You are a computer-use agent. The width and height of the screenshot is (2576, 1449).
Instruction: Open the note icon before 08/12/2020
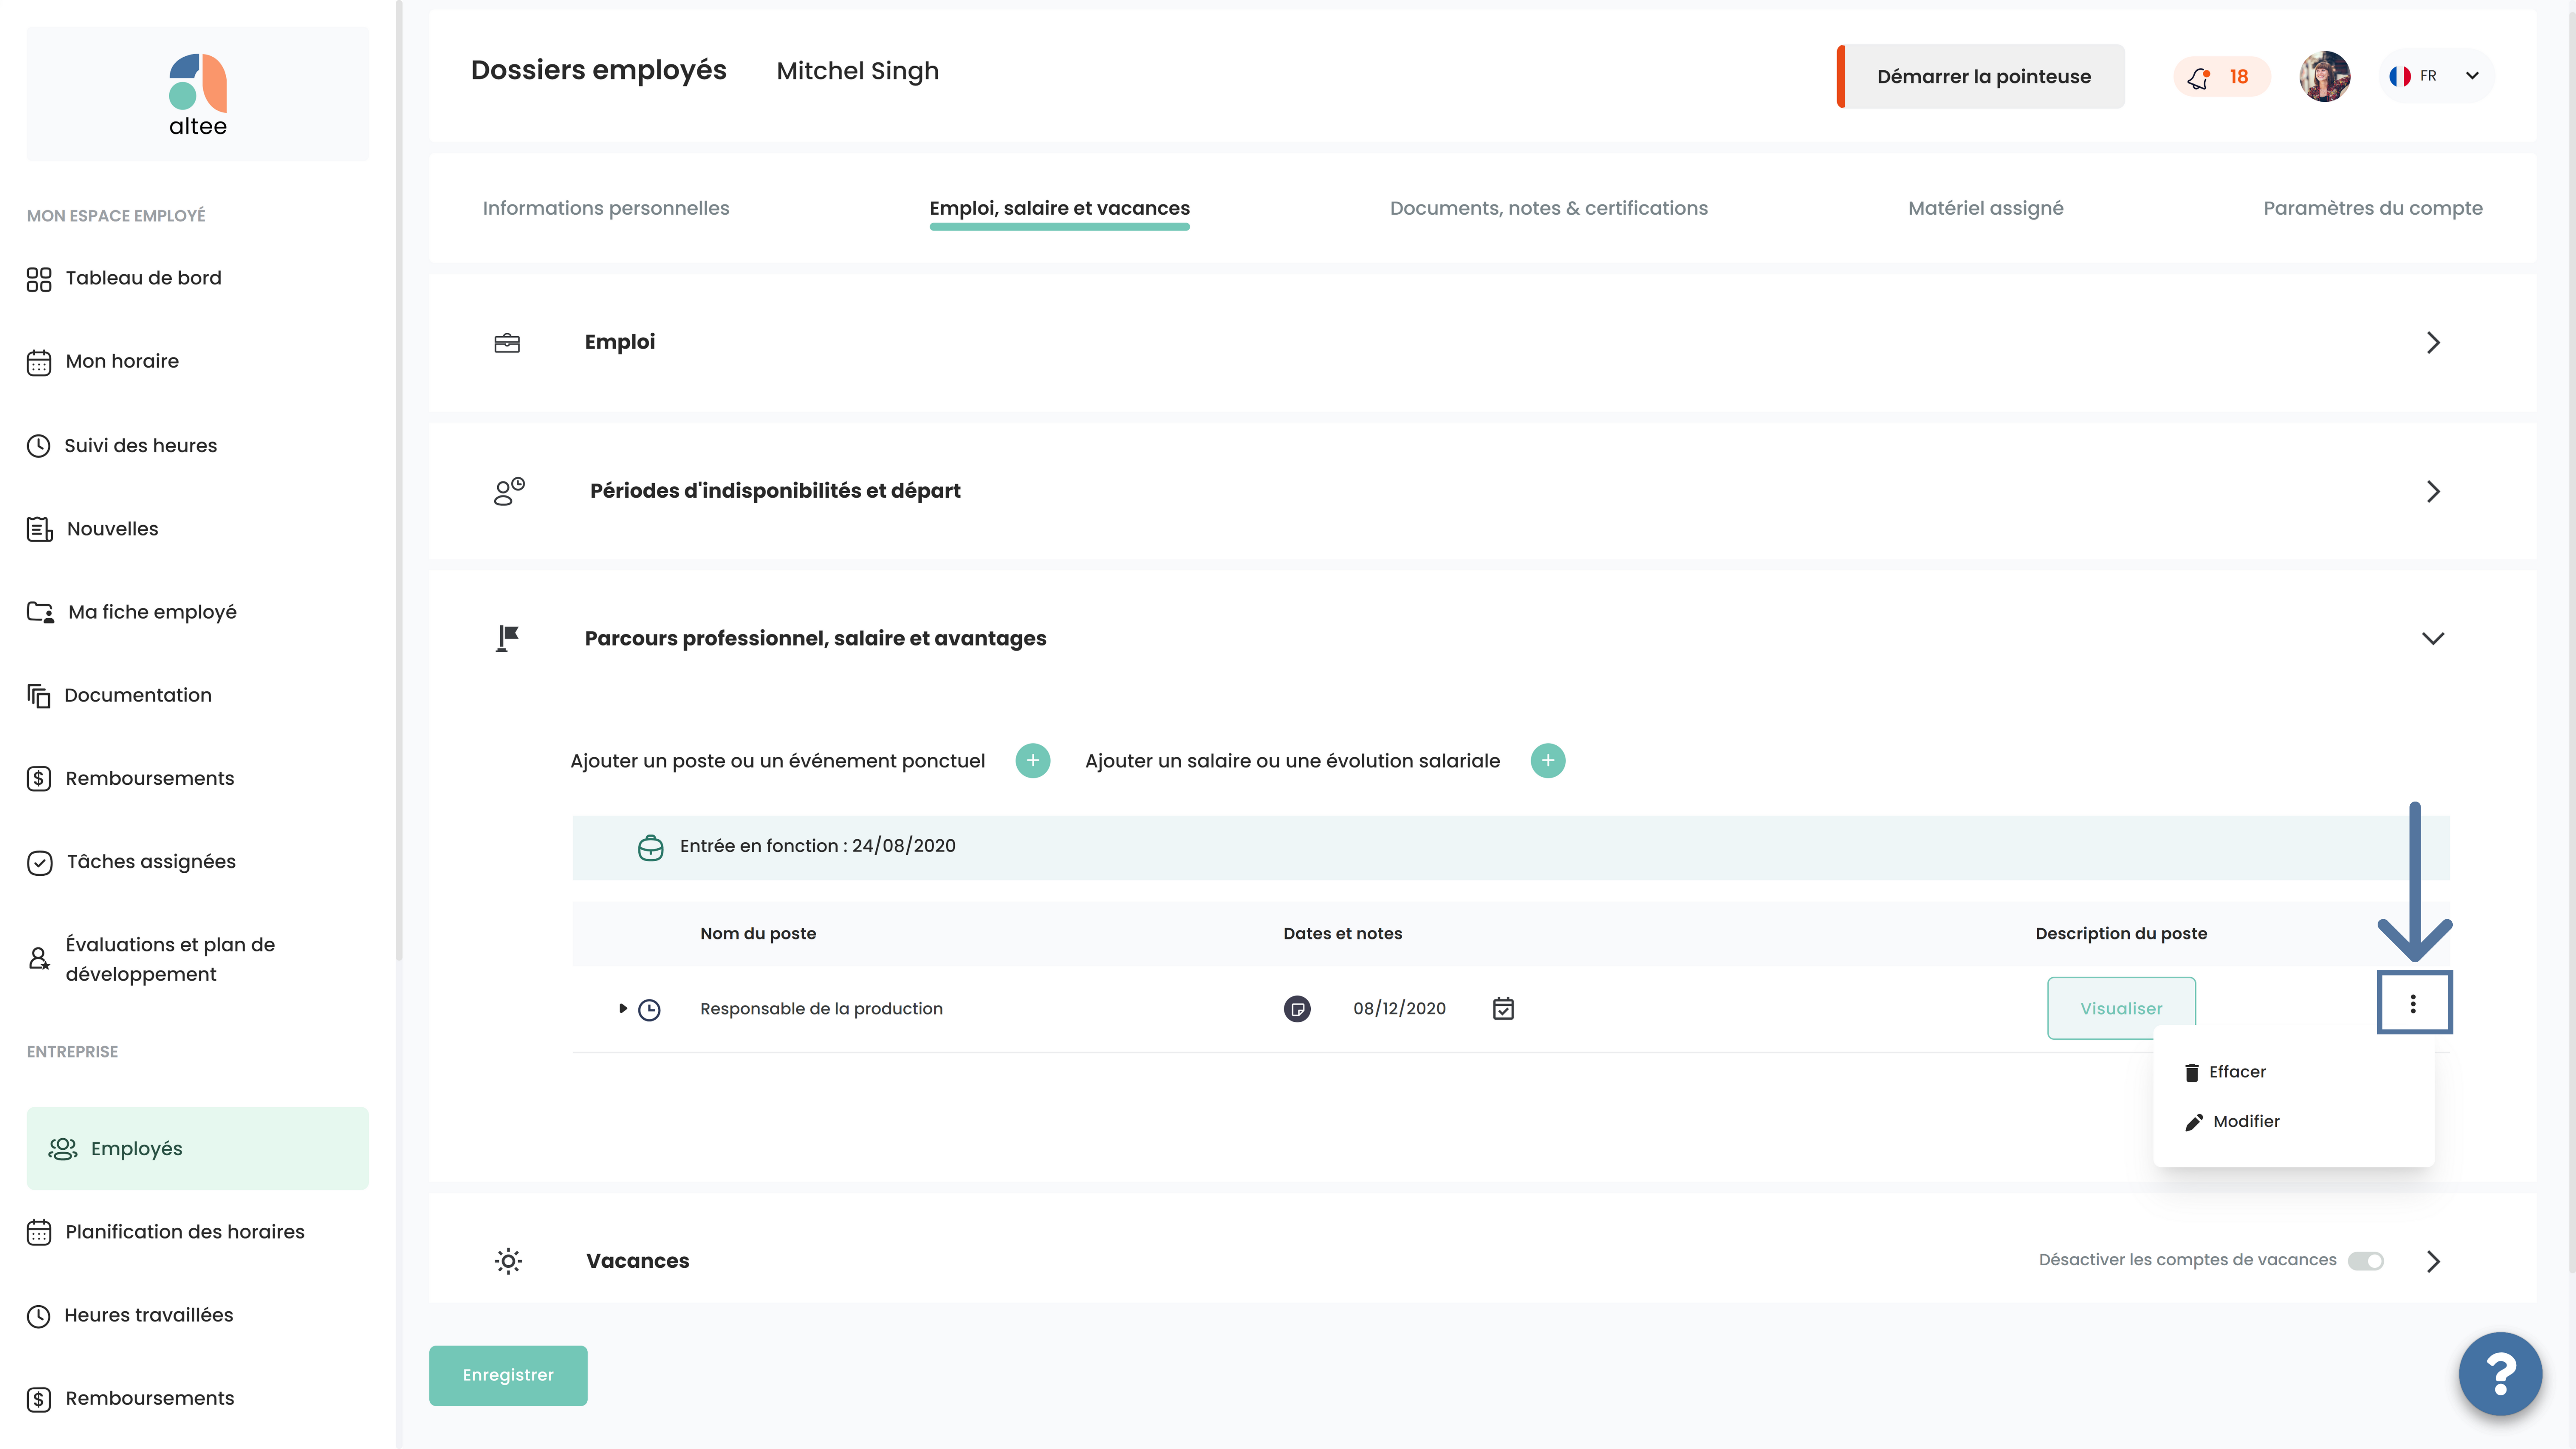click(1297, 1008)
